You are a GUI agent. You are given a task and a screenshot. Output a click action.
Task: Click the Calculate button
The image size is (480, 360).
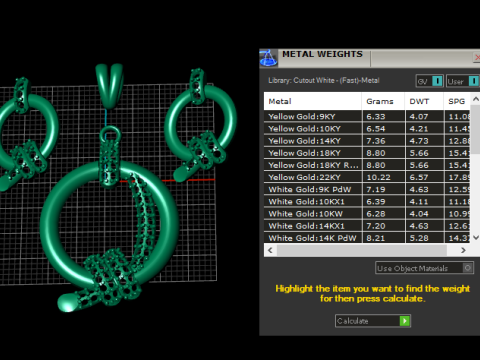tap(373, 321)
